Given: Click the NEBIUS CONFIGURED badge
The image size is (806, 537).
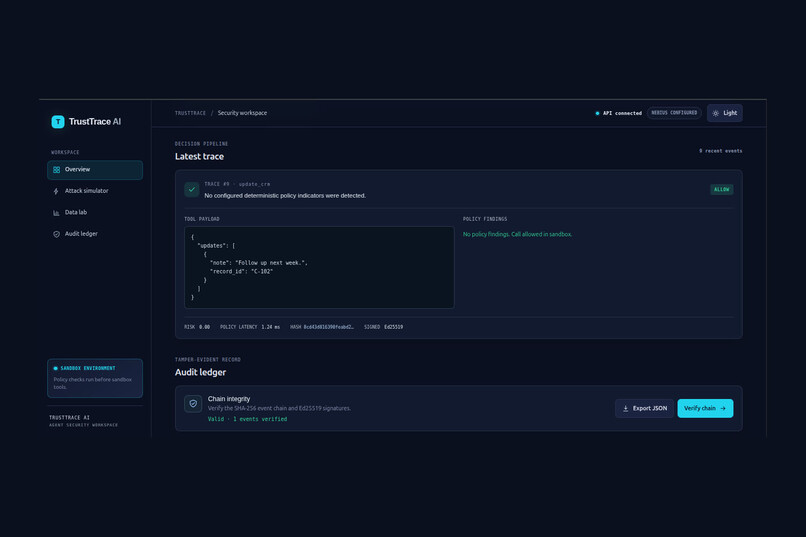Looking at the screenshot, I should coord(674,113).
